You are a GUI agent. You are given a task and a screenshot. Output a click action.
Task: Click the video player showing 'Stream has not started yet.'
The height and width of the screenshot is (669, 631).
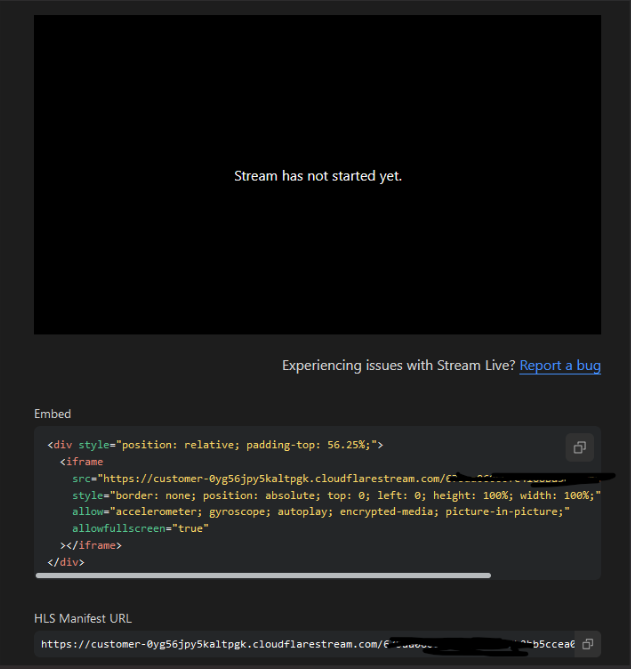(317, 175)
